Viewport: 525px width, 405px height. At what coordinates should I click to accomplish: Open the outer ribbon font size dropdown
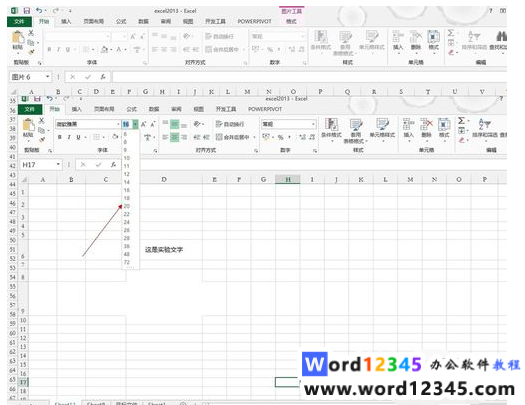124,36
